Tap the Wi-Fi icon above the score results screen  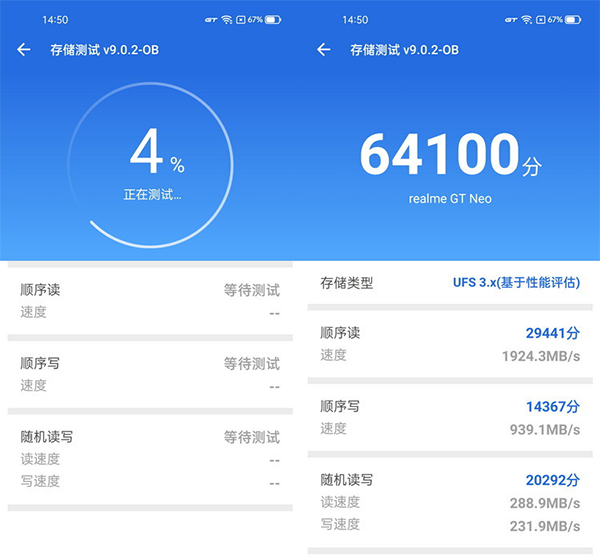tap(527, 20)
